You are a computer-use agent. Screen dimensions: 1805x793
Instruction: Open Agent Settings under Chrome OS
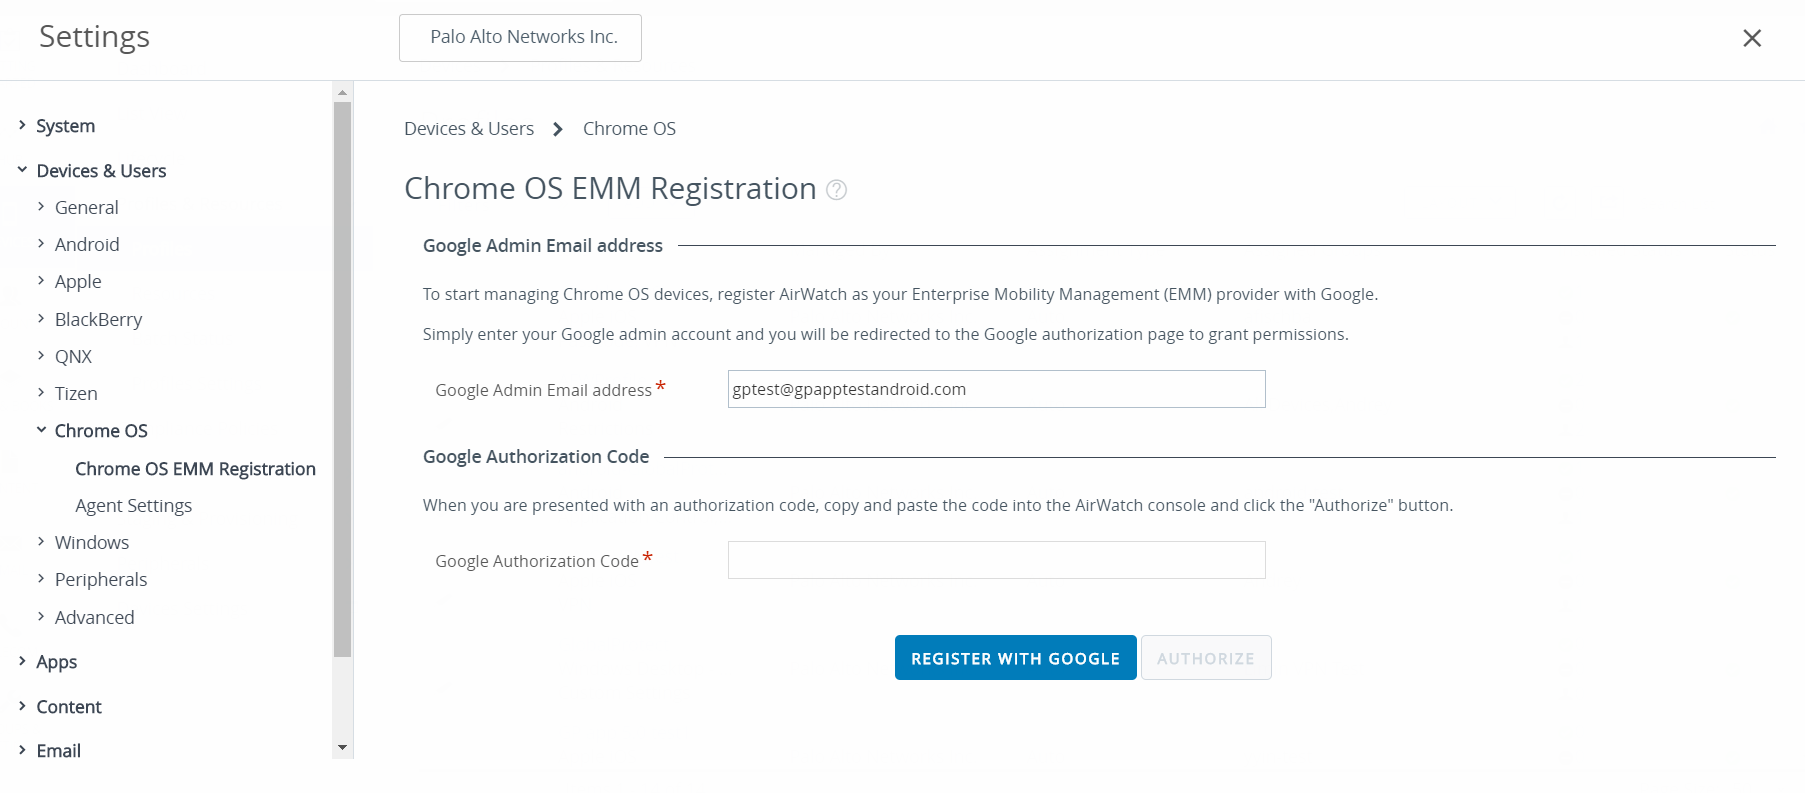(133, 506)
